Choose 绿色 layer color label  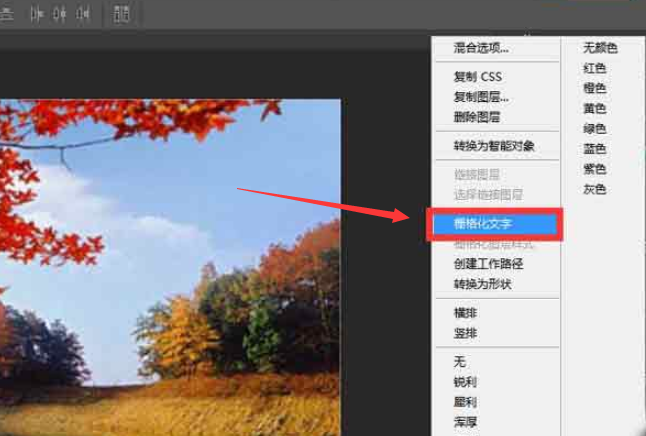click(595, 129)
